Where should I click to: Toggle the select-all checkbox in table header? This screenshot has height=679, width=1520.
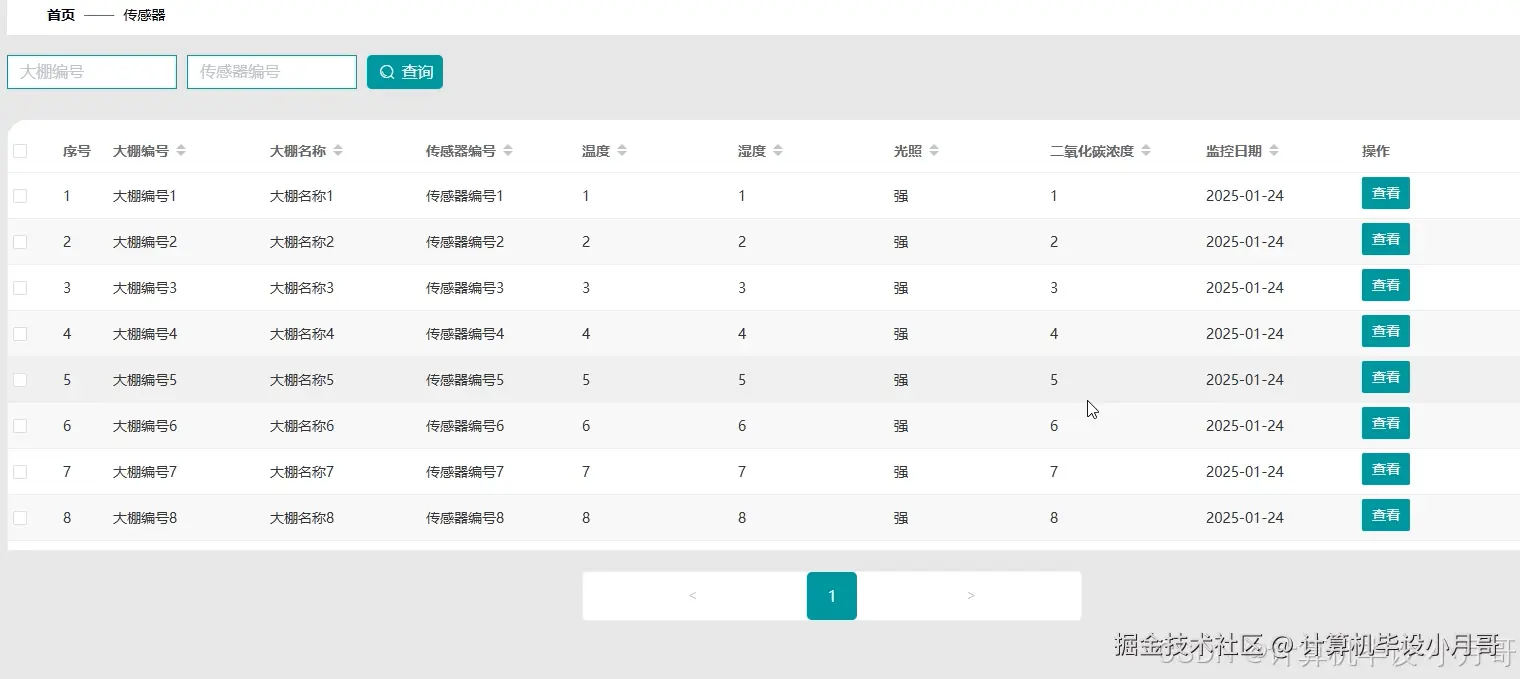pyautogui.click(x=21, y=149)
